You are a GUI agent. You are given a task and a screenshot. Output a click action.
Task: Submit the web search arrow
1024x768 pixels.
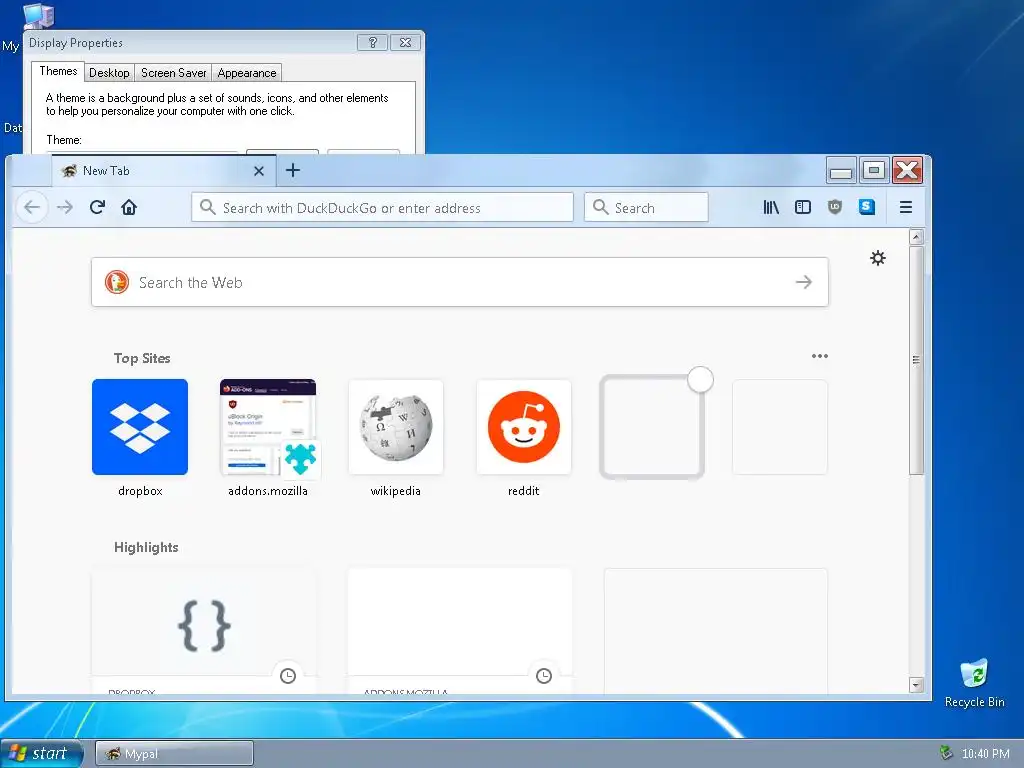(804, 282)
